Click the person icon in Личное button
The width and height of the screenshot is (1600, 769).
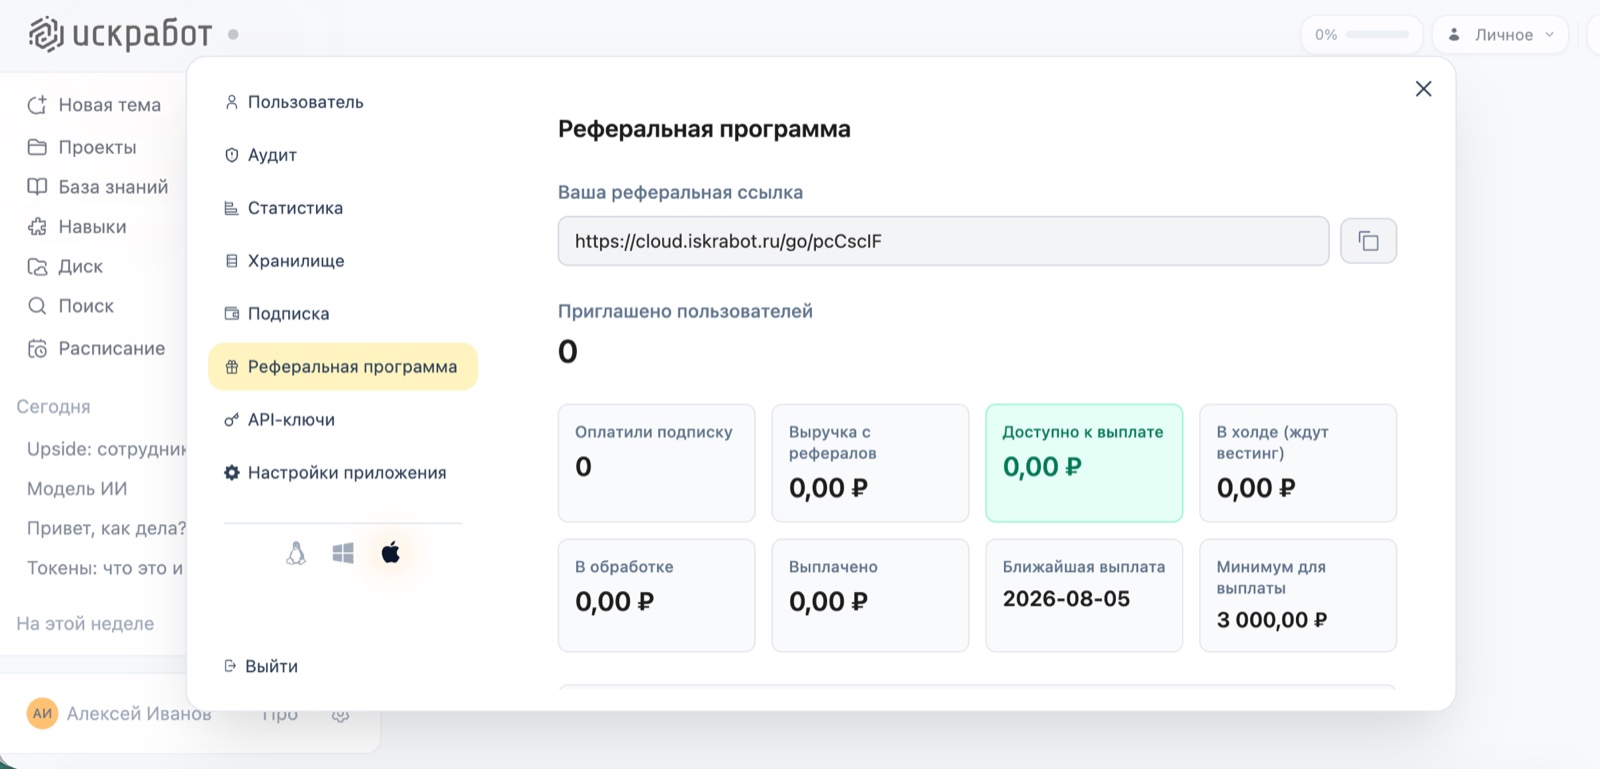(1454, 35)
